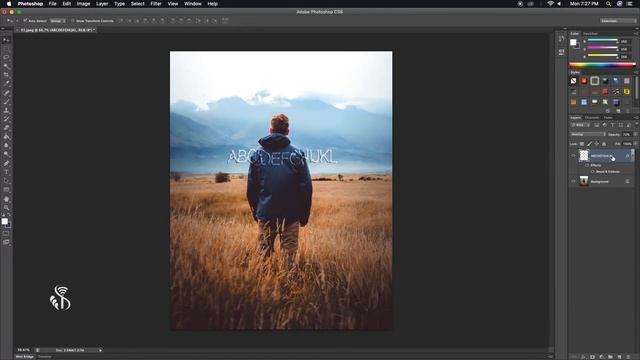Select the History Brush tool
This screenshot has width=640, height=360.
(6, 119)
